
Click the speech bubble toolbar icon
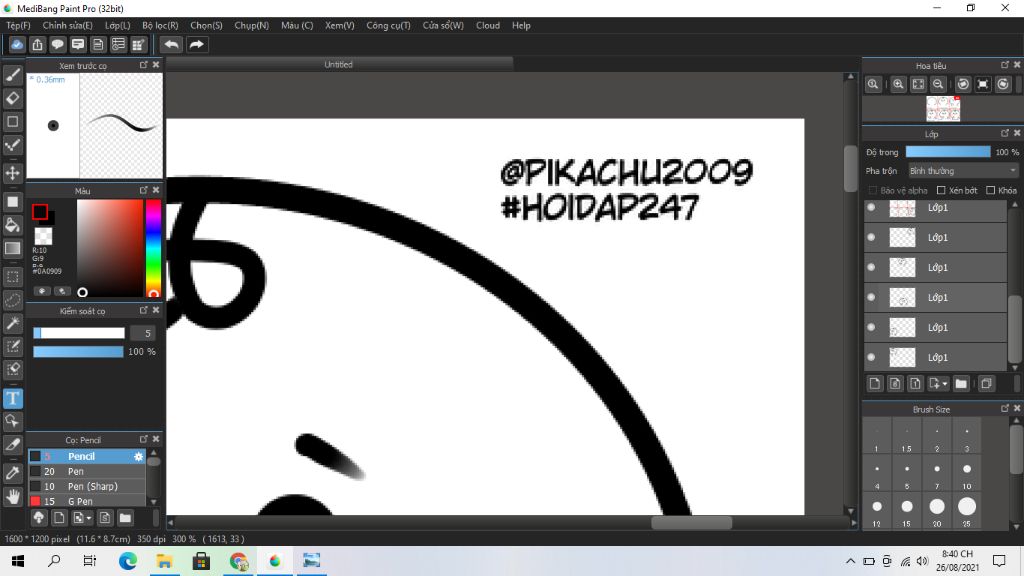tap(57, 44)
